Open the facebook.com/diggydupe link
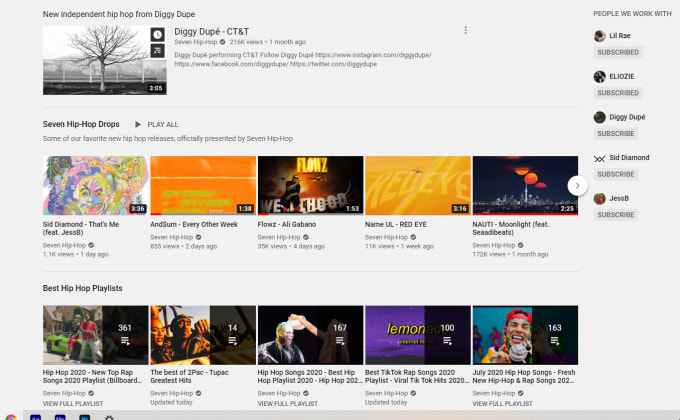This screenshot has height=420, width=680. [231, 64]
